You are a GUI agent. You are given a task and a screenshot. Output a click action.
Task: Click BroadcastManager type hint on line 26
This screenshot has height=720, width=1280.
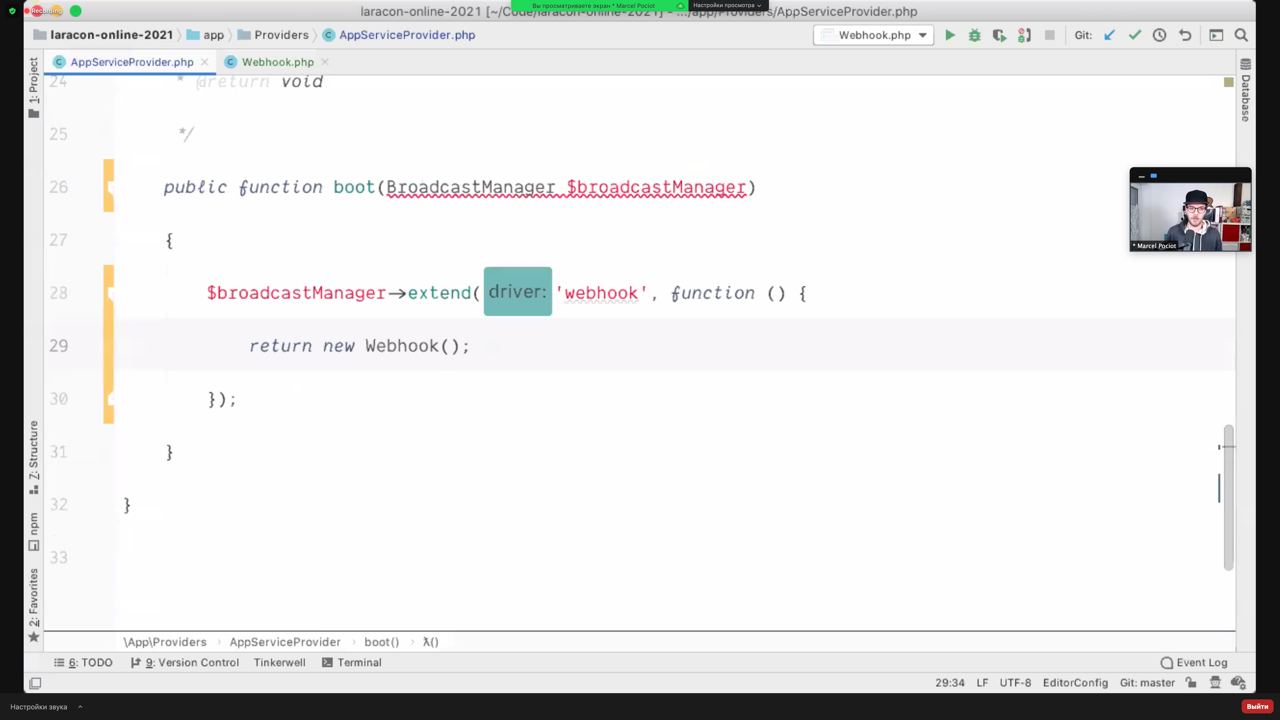click(x=471, y=187)
